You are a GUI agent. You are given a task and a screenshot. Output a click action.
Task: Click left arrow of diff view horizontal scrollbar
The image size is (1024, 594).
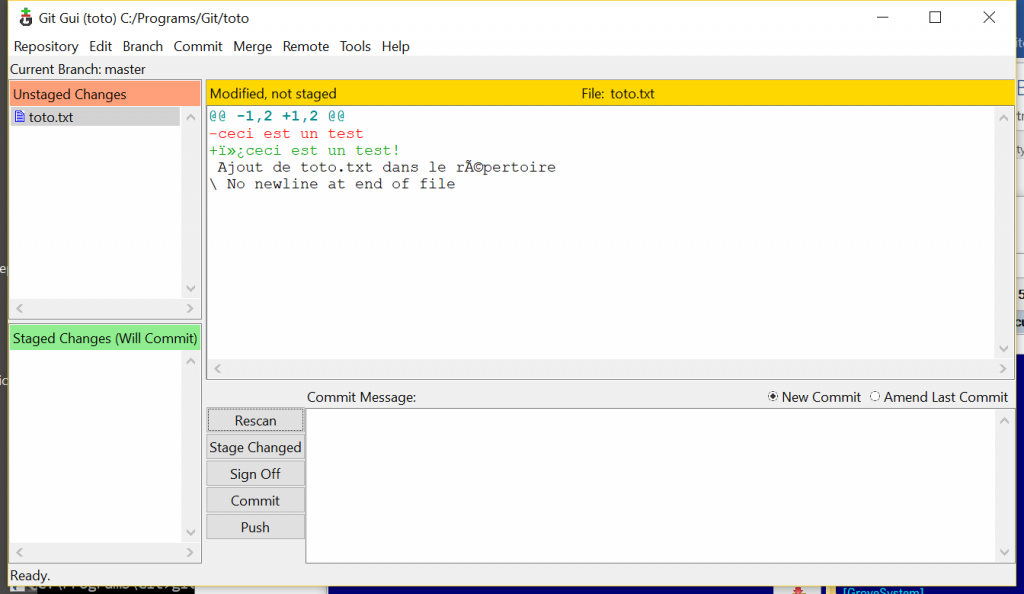[x=218, y=369]
